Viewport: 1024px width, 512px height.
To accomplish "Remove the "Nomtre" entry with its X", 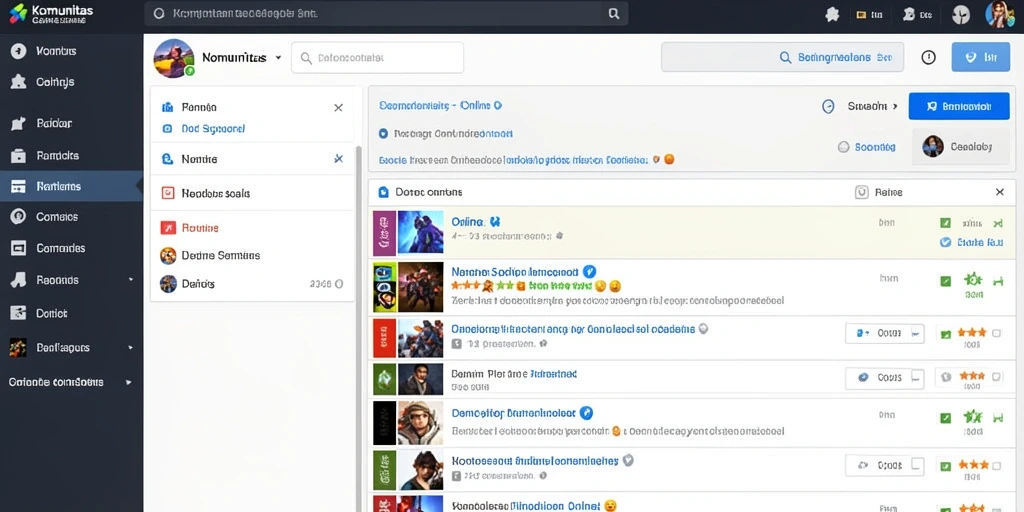I will (x=338, y=159).
